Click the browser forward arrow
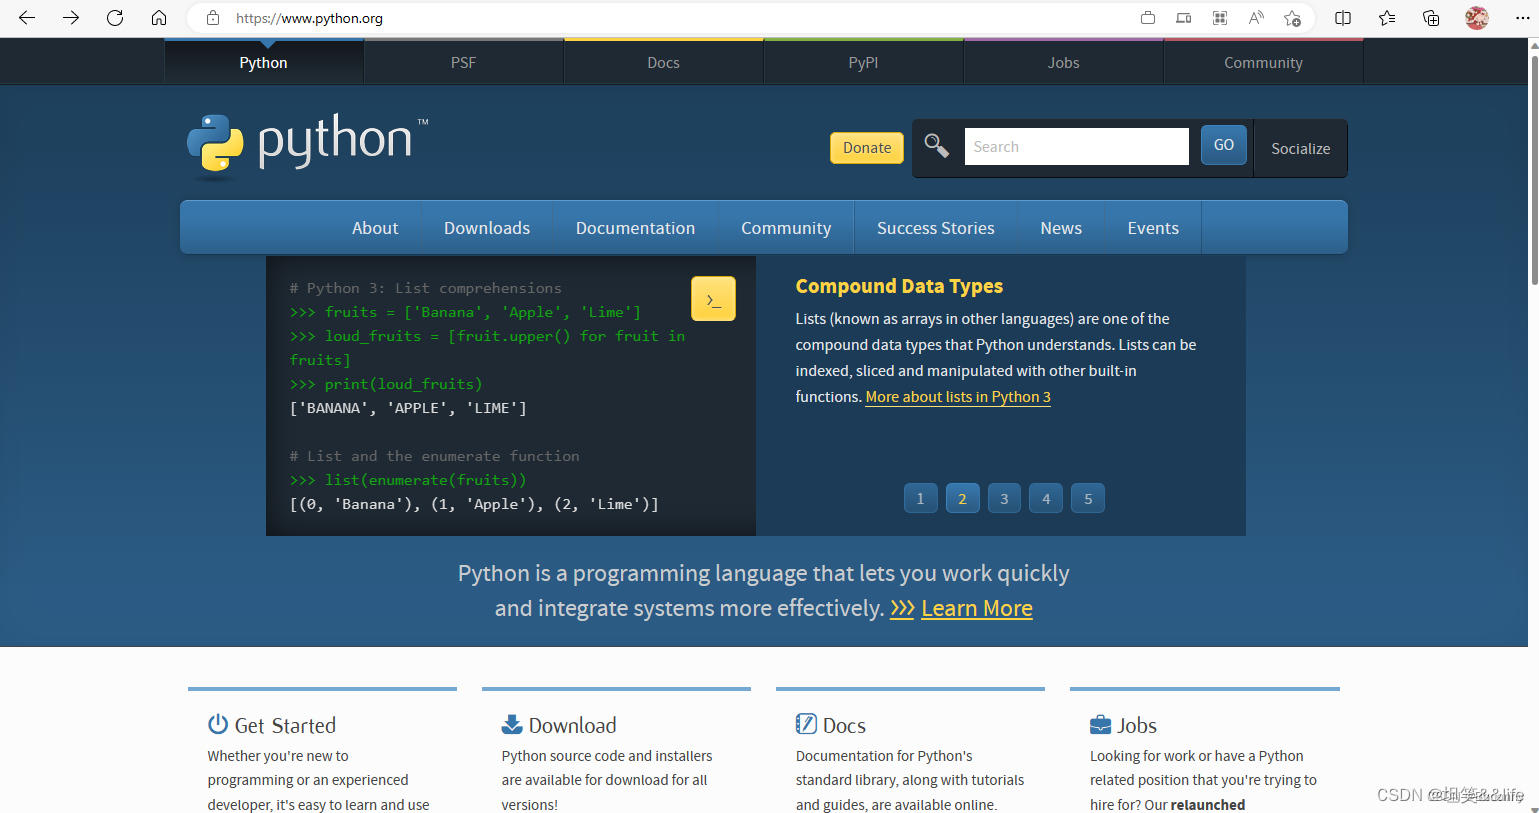1539x813 pixels. pyautogui.click(x=71, y=18)
